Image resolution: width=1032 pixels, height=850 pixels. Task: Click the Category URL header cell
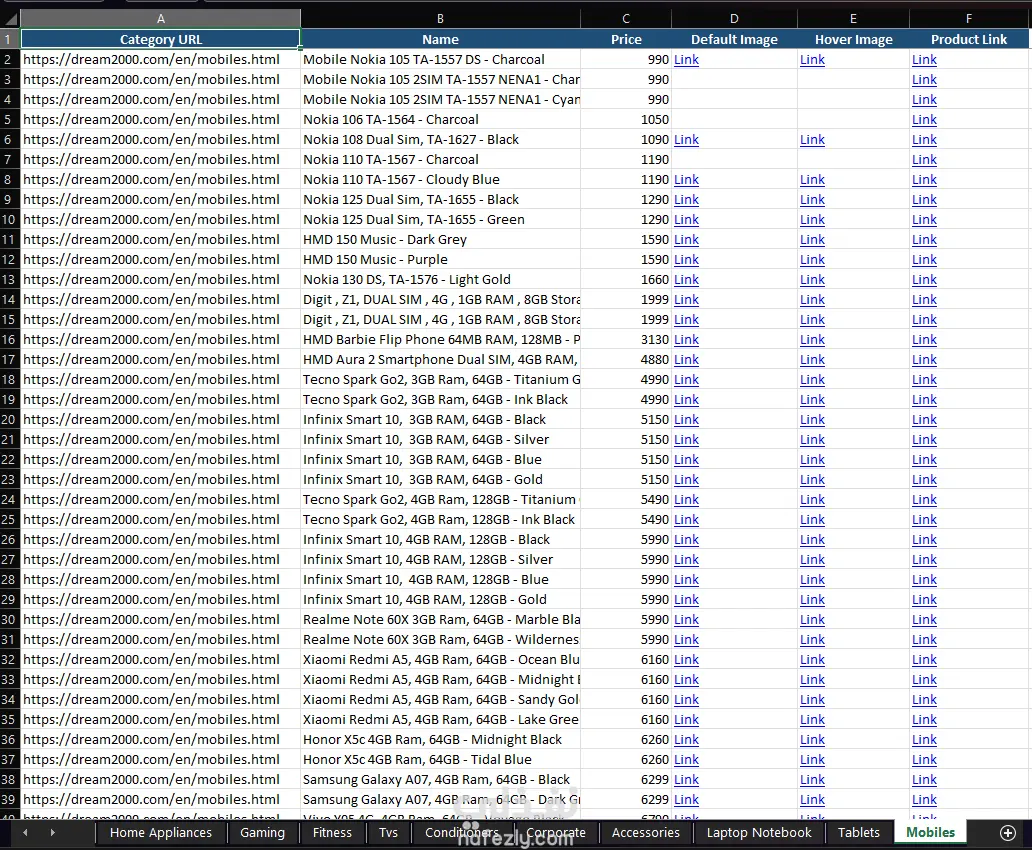click(161, 40)
